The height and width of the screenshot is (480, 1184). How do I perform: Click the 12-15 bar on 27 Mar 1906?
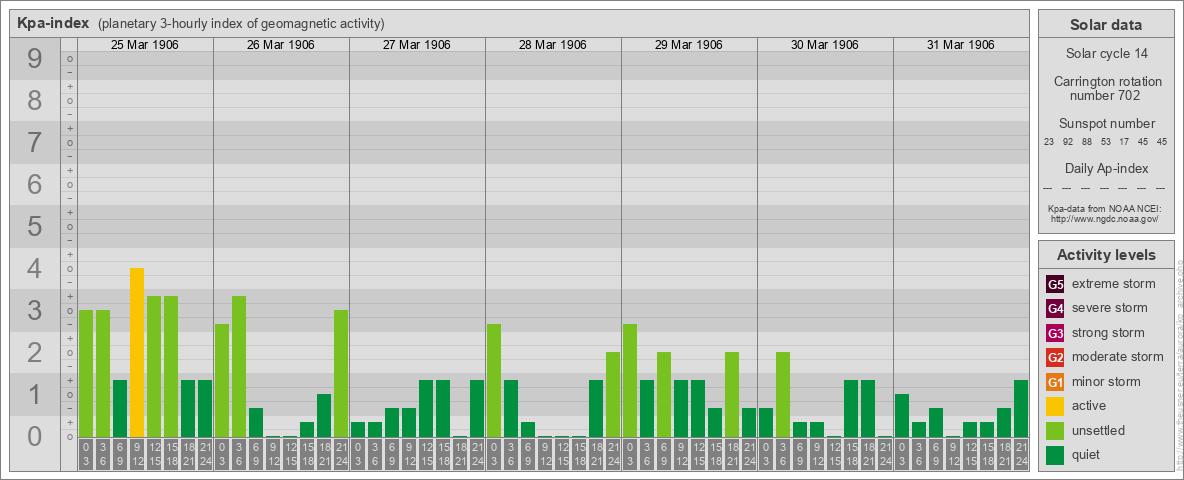(426, 408)
